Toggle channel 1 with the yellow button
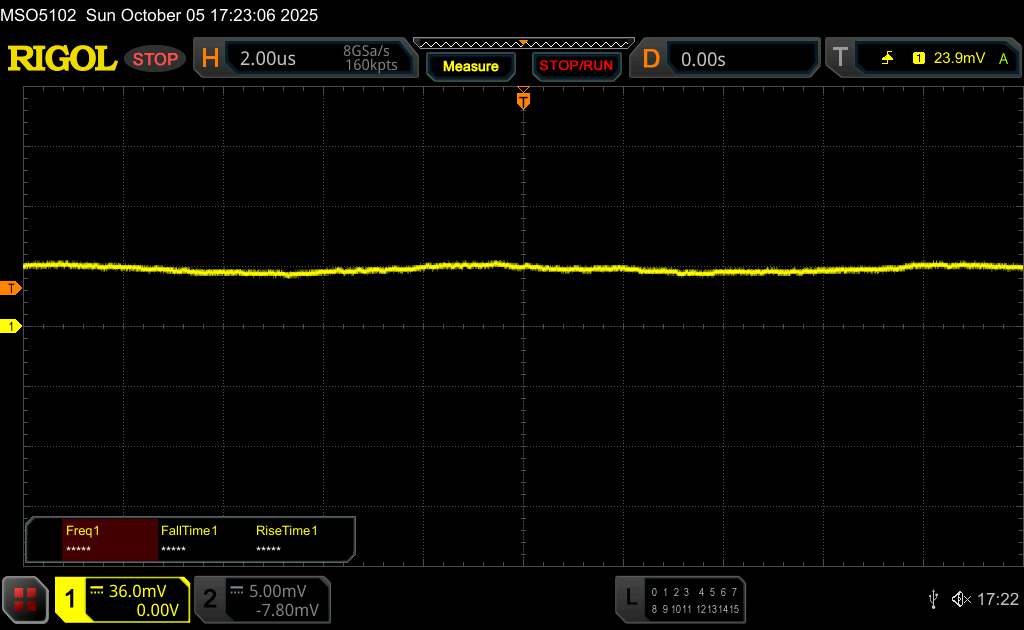The width and height of the screenshot is (1024, 630). [71, 599]
